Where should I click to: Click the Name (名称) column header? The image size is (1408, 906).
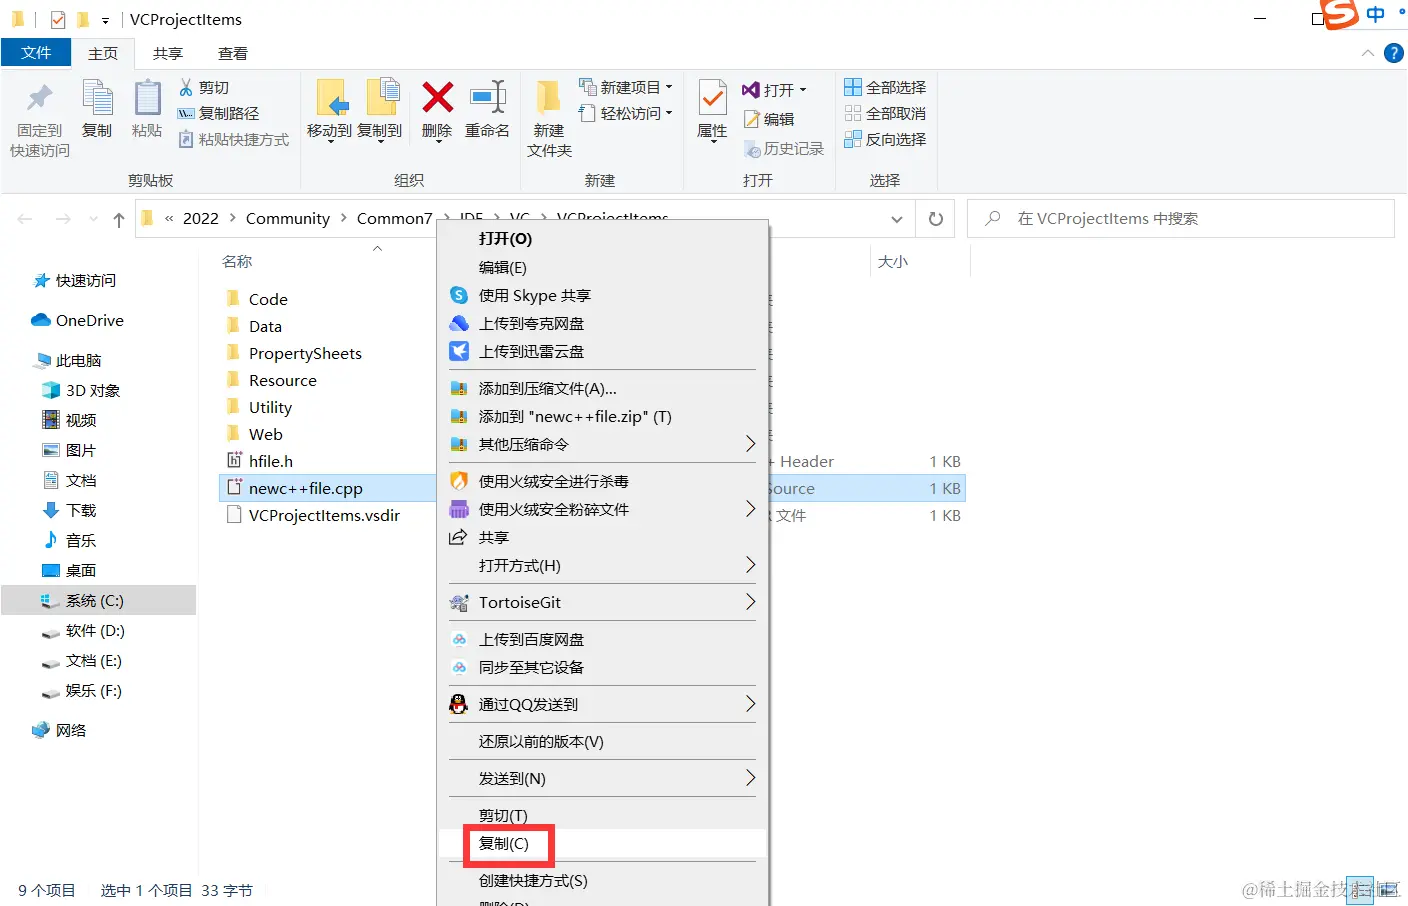pos(237,262)
